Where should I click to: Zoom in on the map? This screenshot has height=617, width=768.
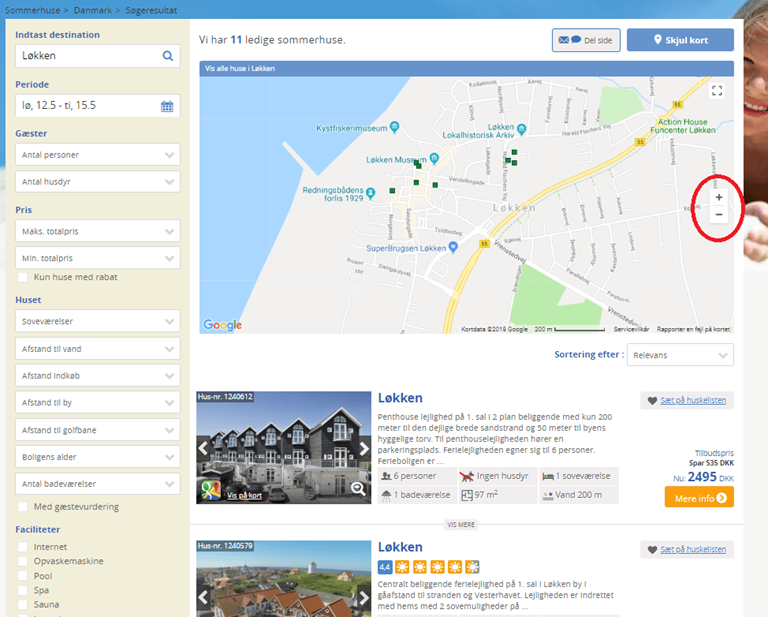[x=718, y=198]
